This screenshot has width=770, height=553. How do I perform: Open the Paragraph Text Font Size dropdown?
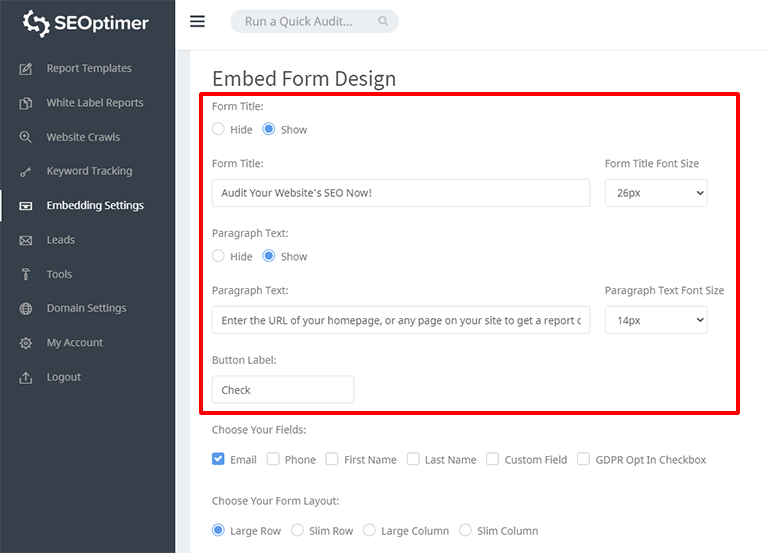coord(655,320)
